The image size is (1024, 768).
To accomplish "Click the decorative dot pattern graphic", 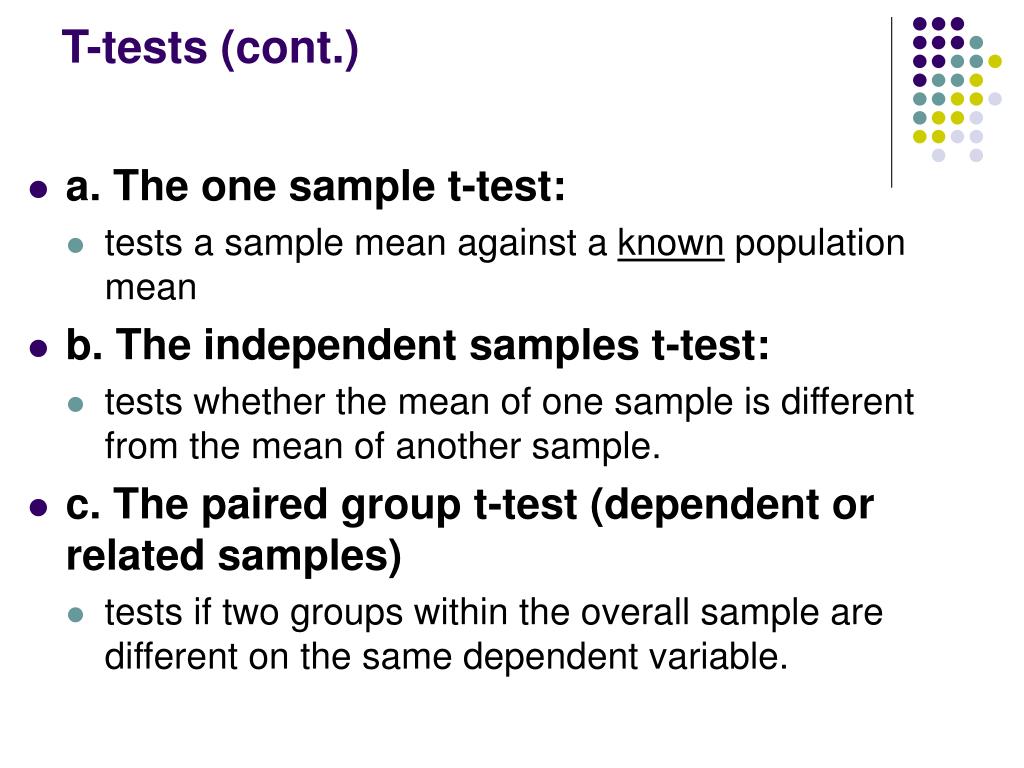I will [x=957, y=89].
